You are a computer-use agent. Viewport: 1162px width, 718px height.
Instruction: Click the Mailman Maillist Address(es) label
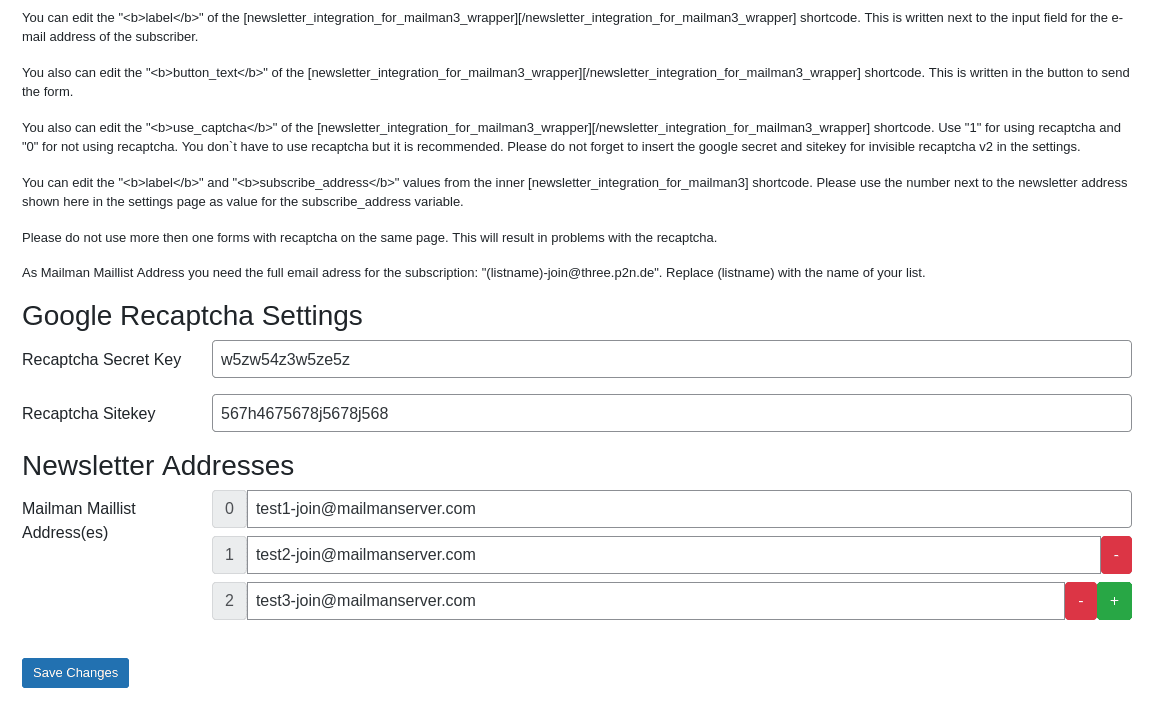pyautogui.click(x=79, y=520)
